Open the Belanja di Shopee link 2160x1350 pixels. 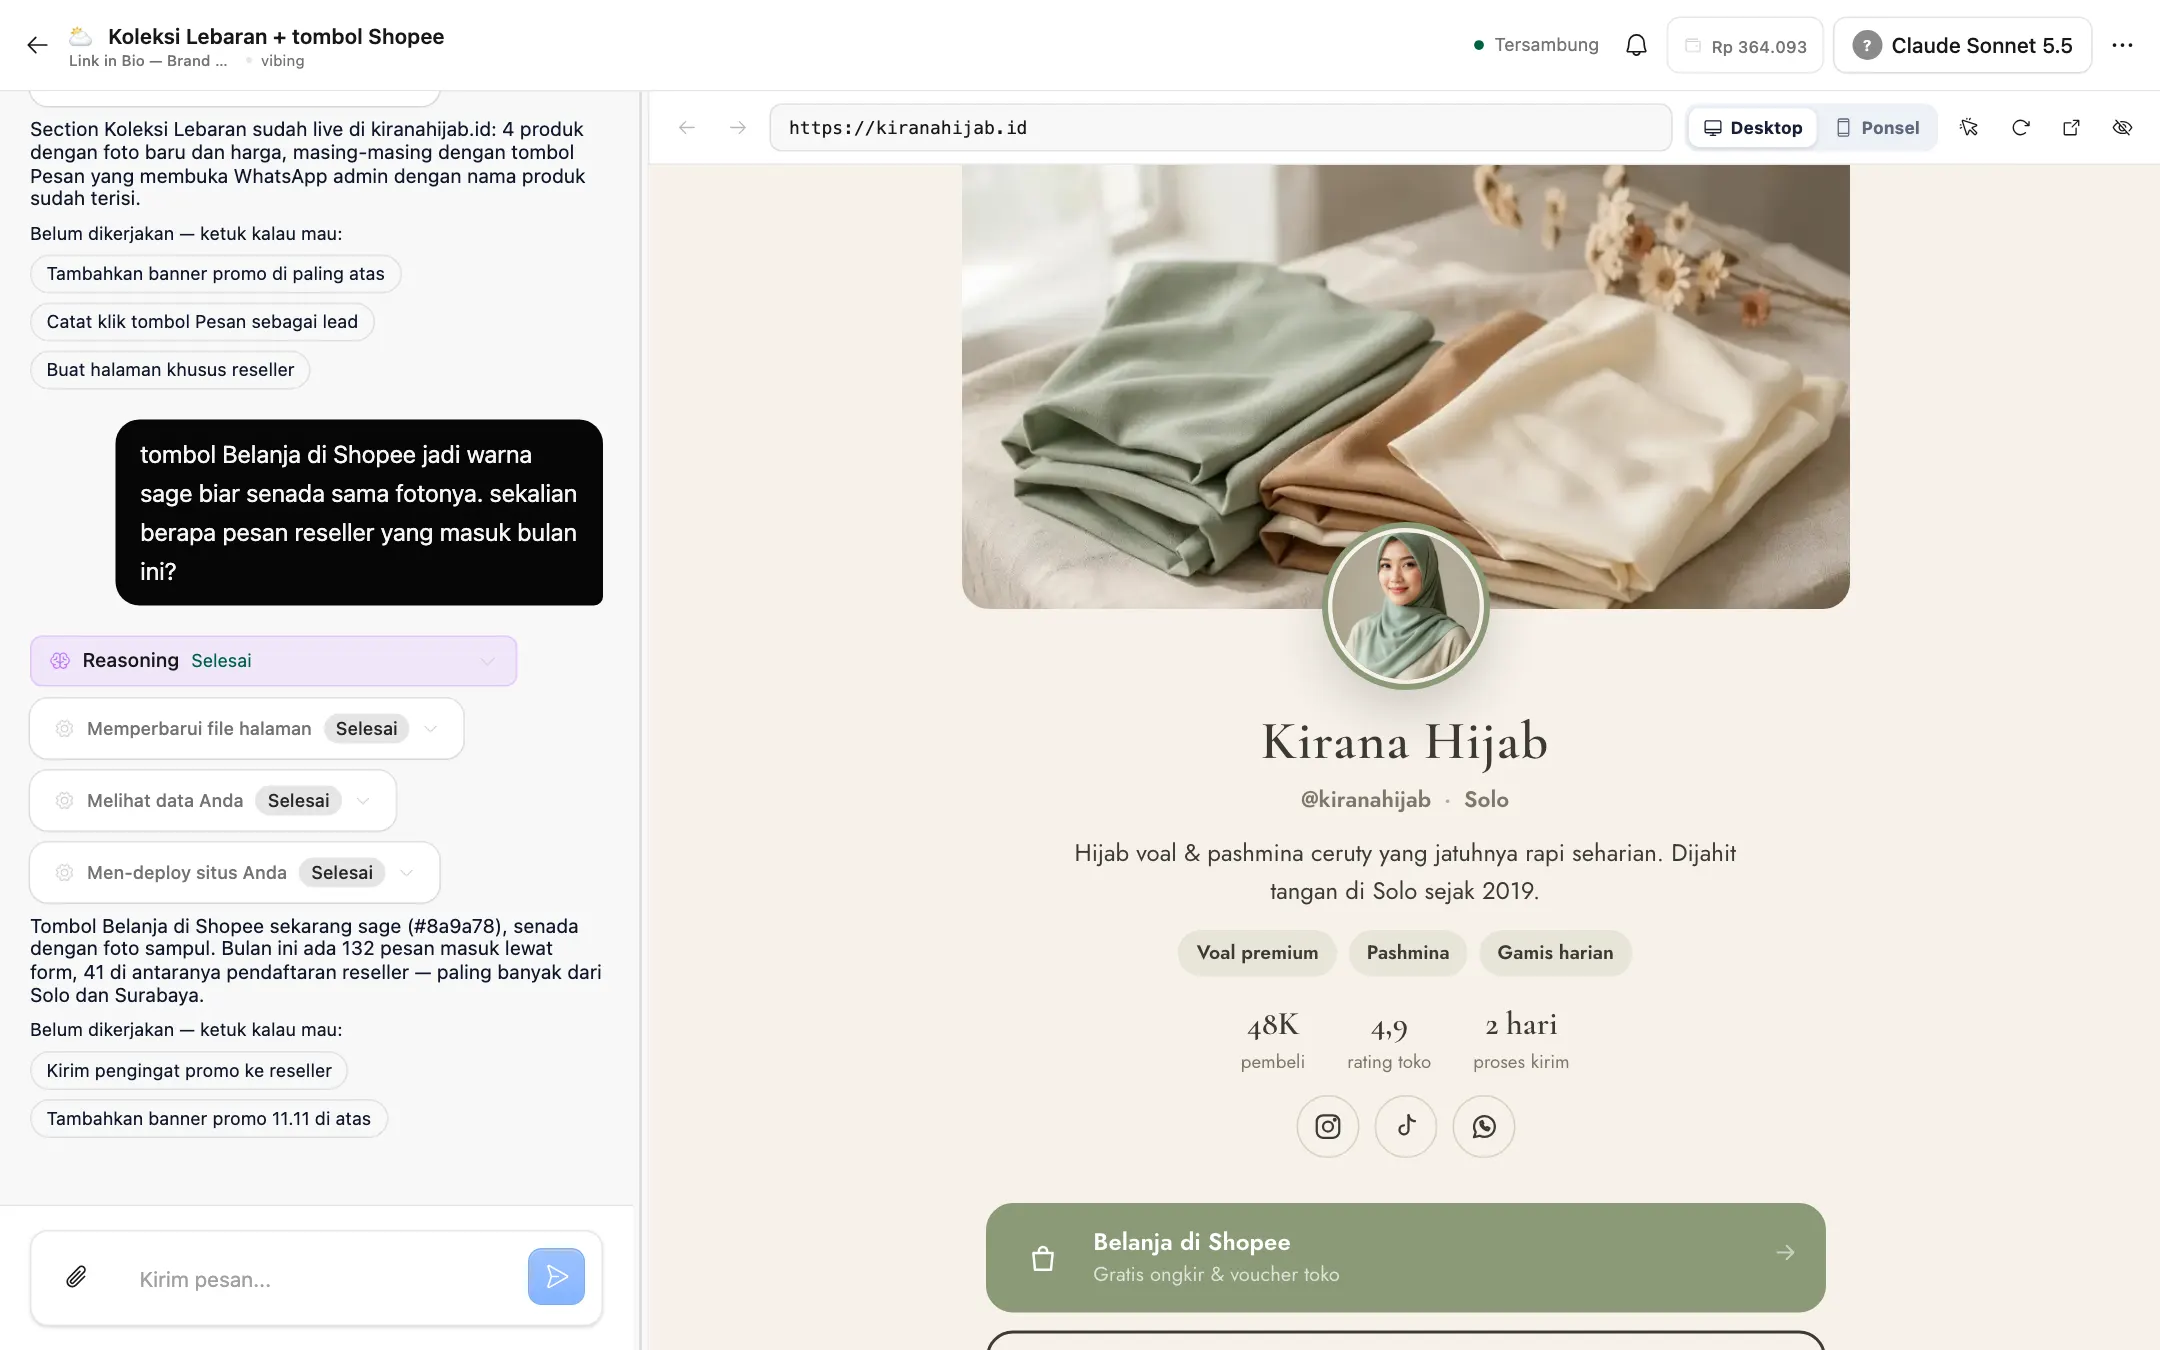point(1405,1258)
